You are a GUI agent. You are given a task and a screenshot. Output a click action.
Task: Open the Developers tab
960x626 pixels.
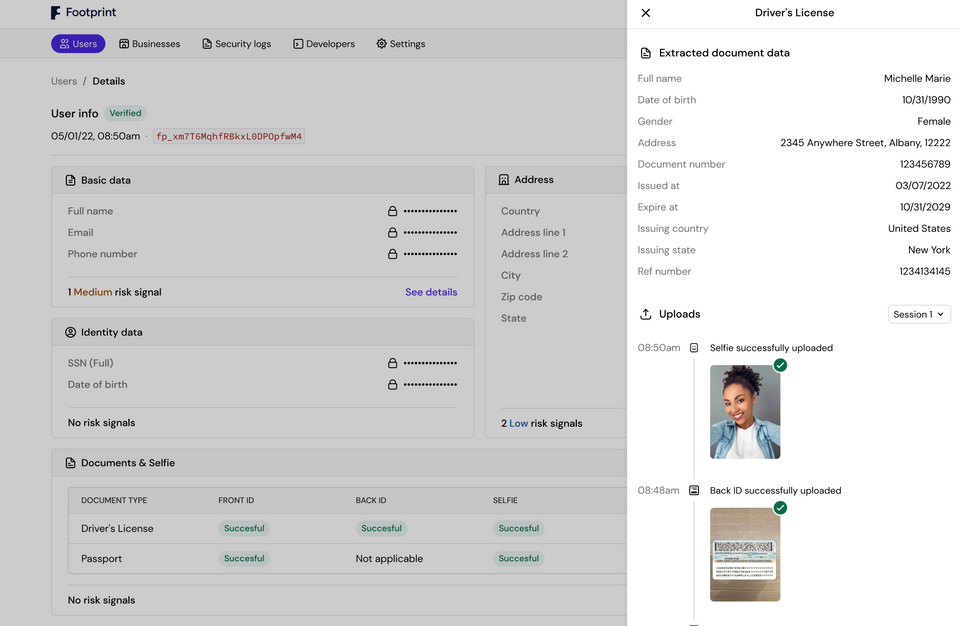pyautogui.click(x=323, y=44)
